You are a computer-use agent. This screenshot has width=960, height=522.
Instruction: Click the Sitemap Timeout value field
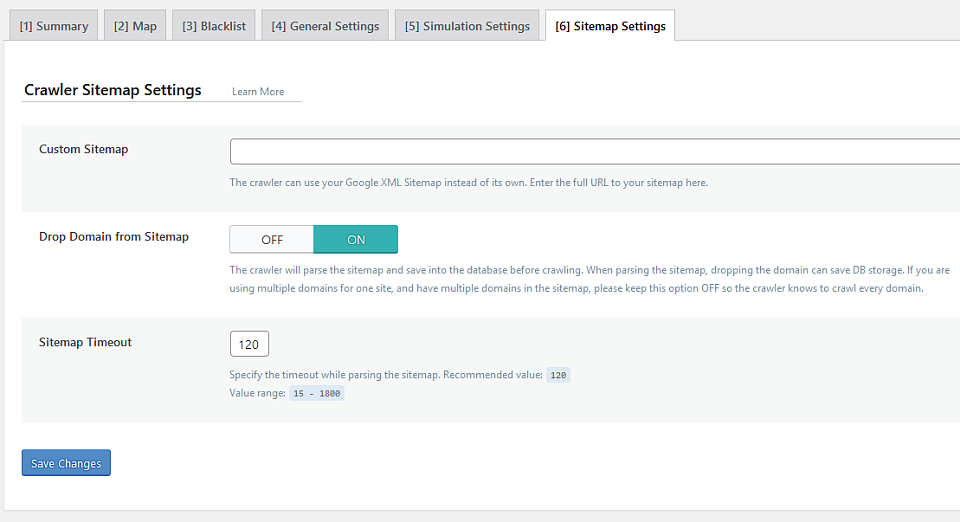tap(249, 344)
